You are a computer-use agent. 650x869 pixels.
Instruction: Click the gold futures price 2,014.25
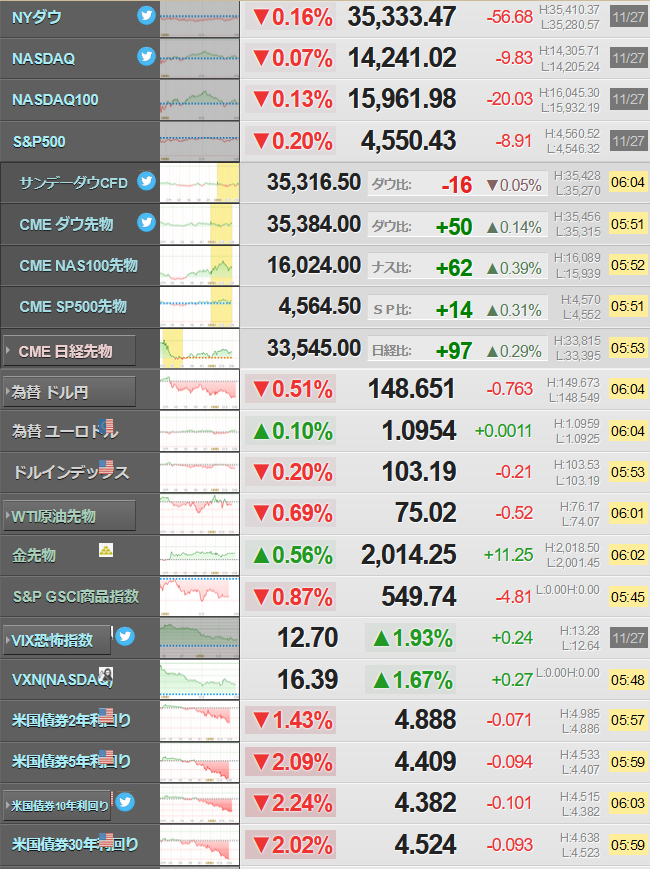(408, 554)
